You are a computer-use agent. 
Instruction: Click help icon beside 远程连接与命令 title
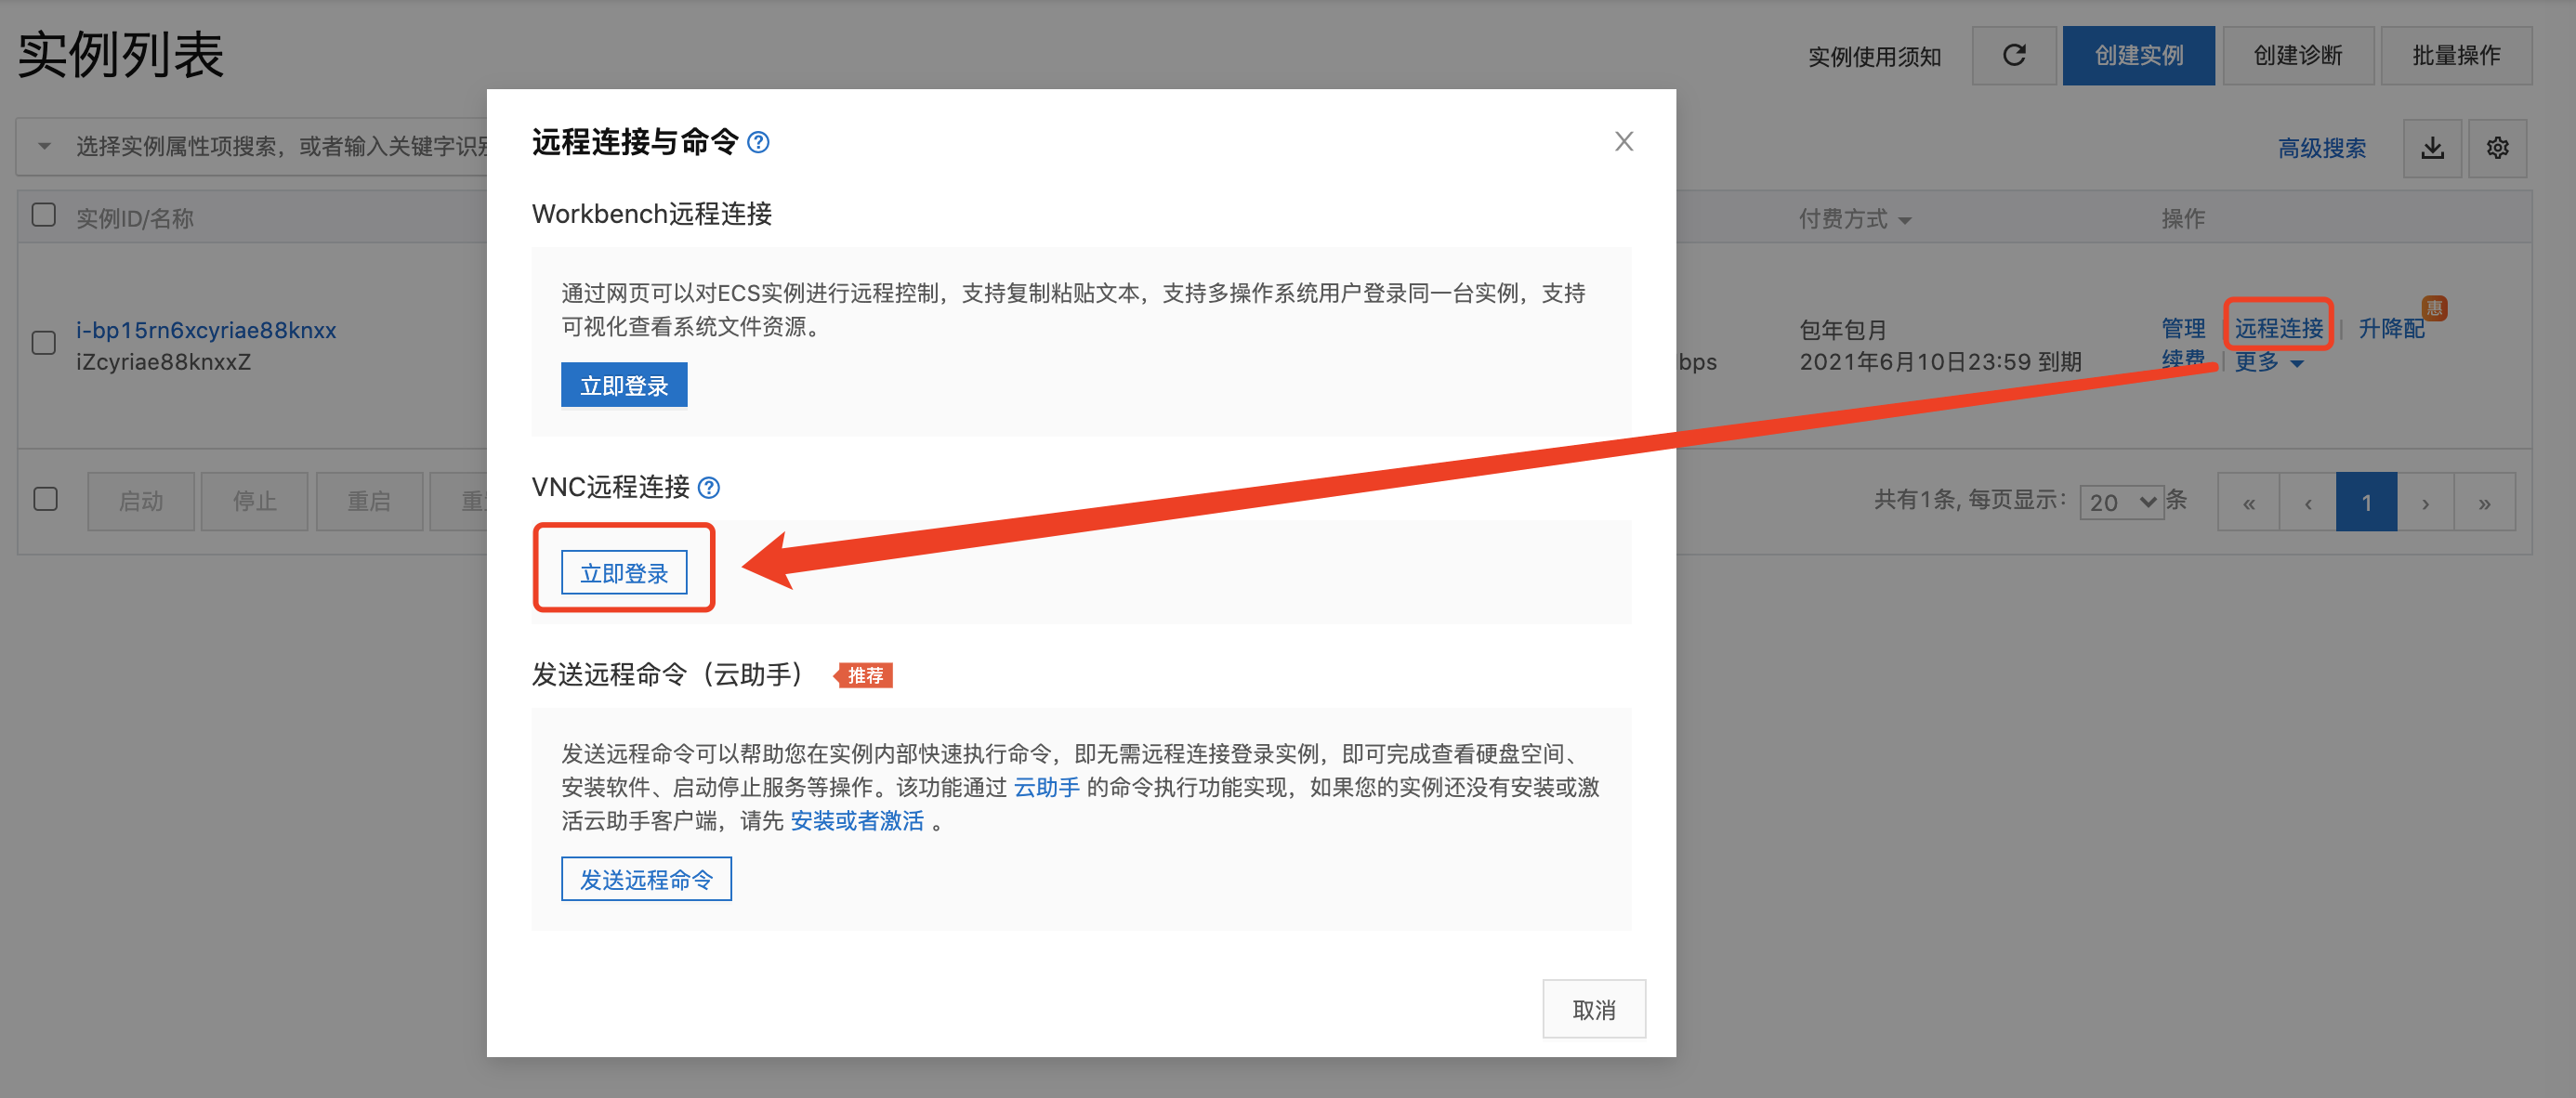click(x=758, y=143)
